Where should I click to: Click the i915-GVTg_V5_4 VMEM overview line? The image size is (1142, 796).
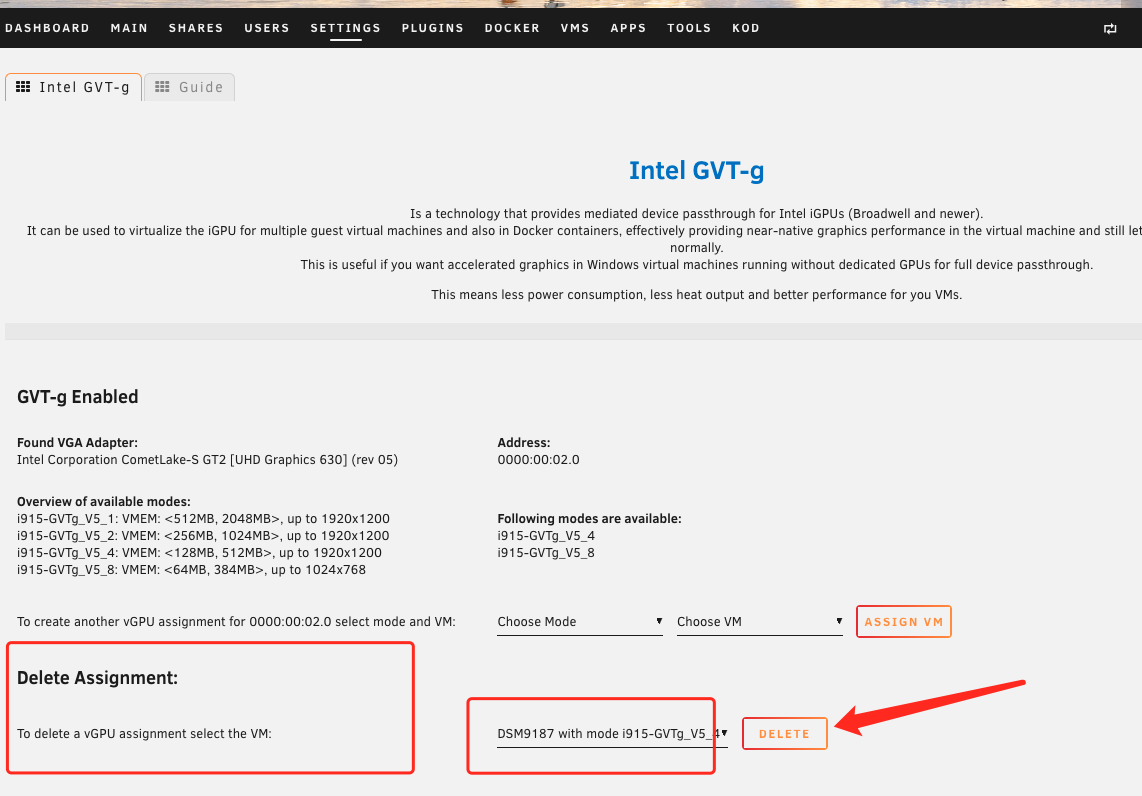tap(200, 553)
